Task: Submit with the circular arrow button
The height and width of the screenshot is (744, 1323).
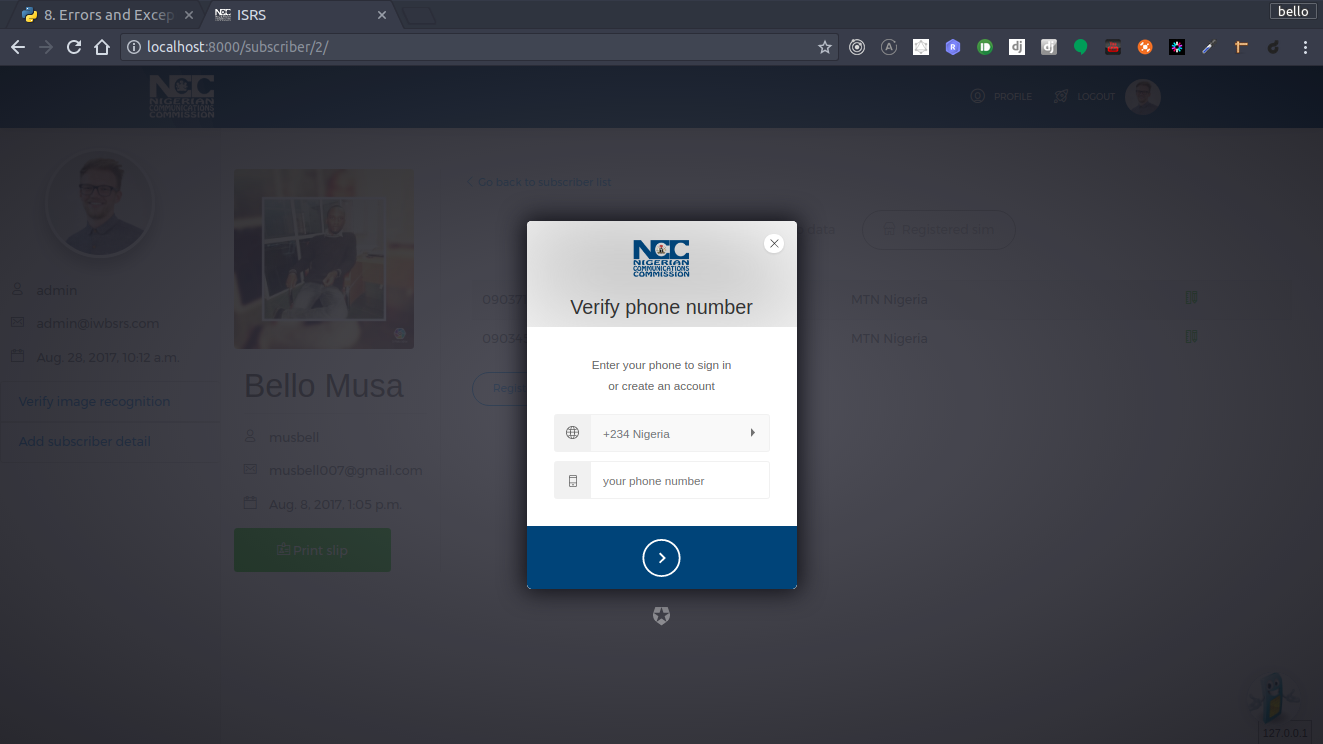Action: click(661, 558)
